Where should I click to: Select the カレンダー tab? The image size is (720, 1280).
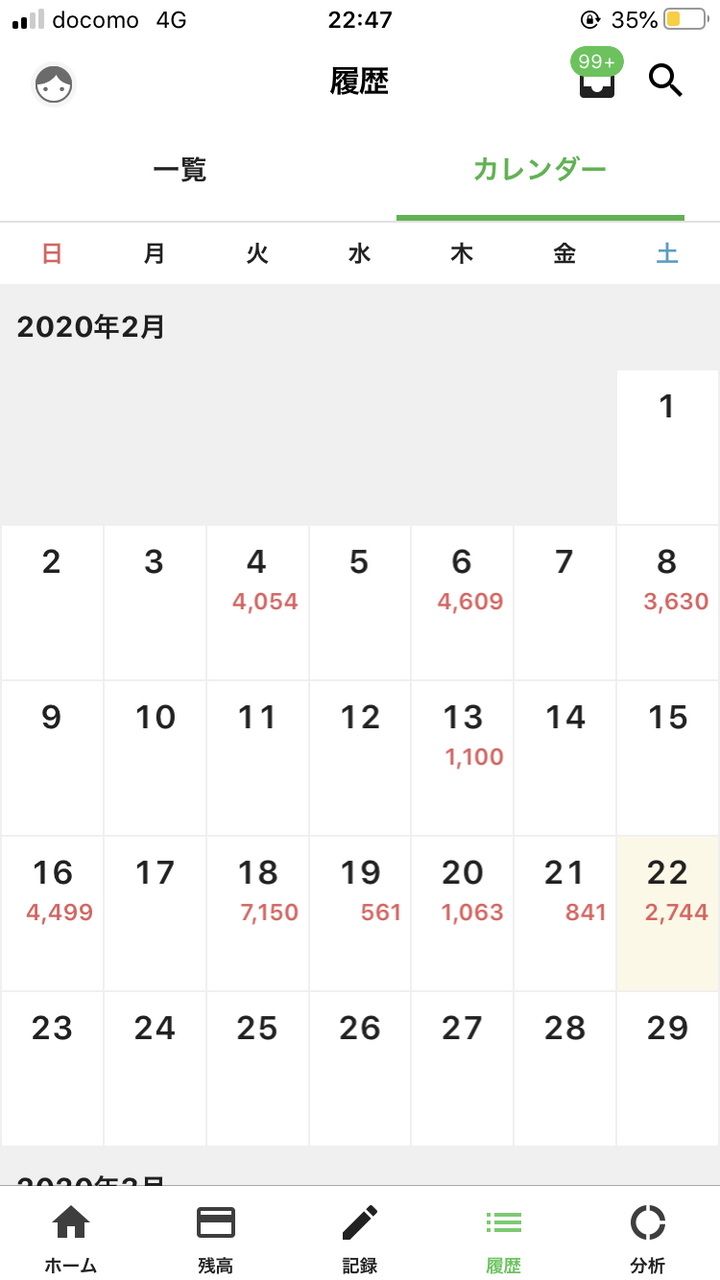[x=540, y=170]
